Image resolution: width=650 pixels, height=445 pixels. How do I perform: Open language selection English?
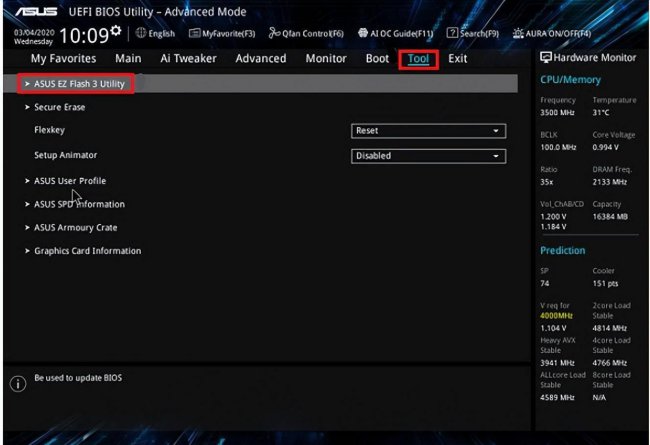pyautogui.click(x=161, y=33)
